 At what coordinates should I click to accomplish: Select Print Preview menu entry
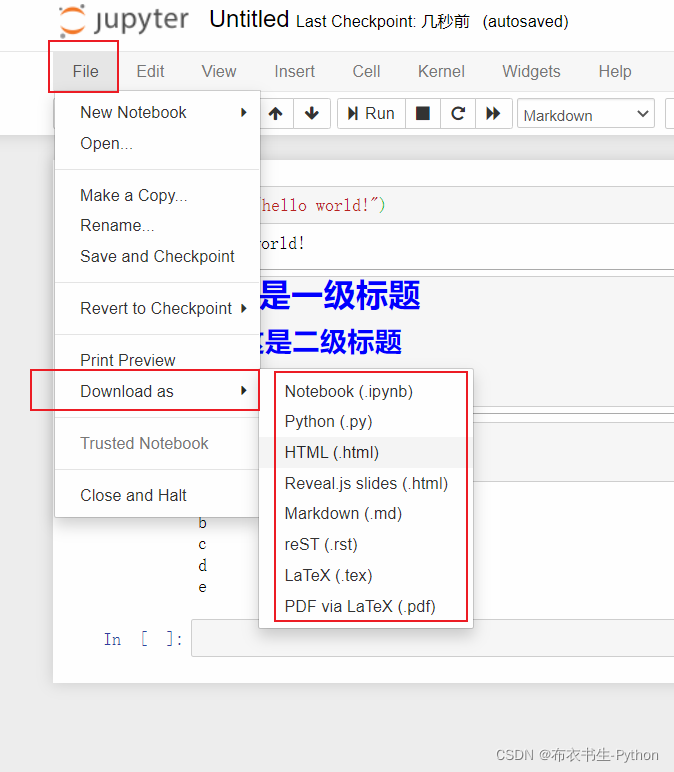158,360
